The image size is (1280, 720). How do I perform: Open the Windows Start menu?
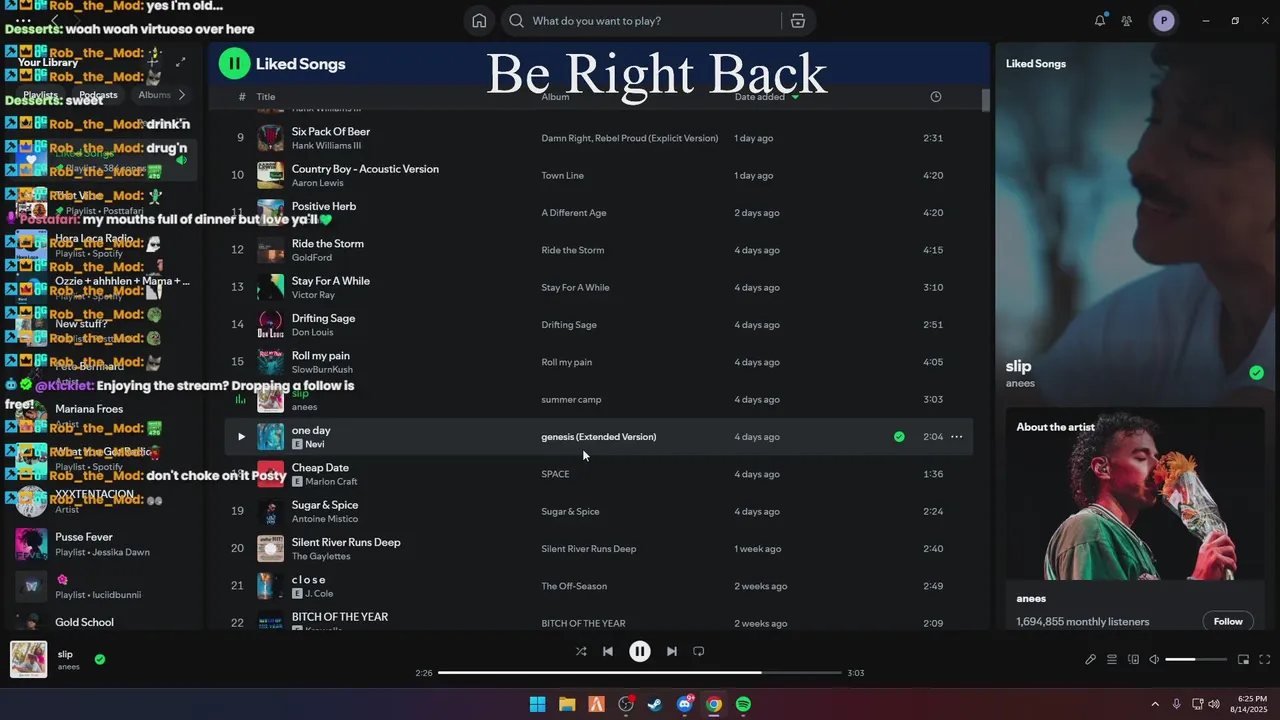[537, 704]
